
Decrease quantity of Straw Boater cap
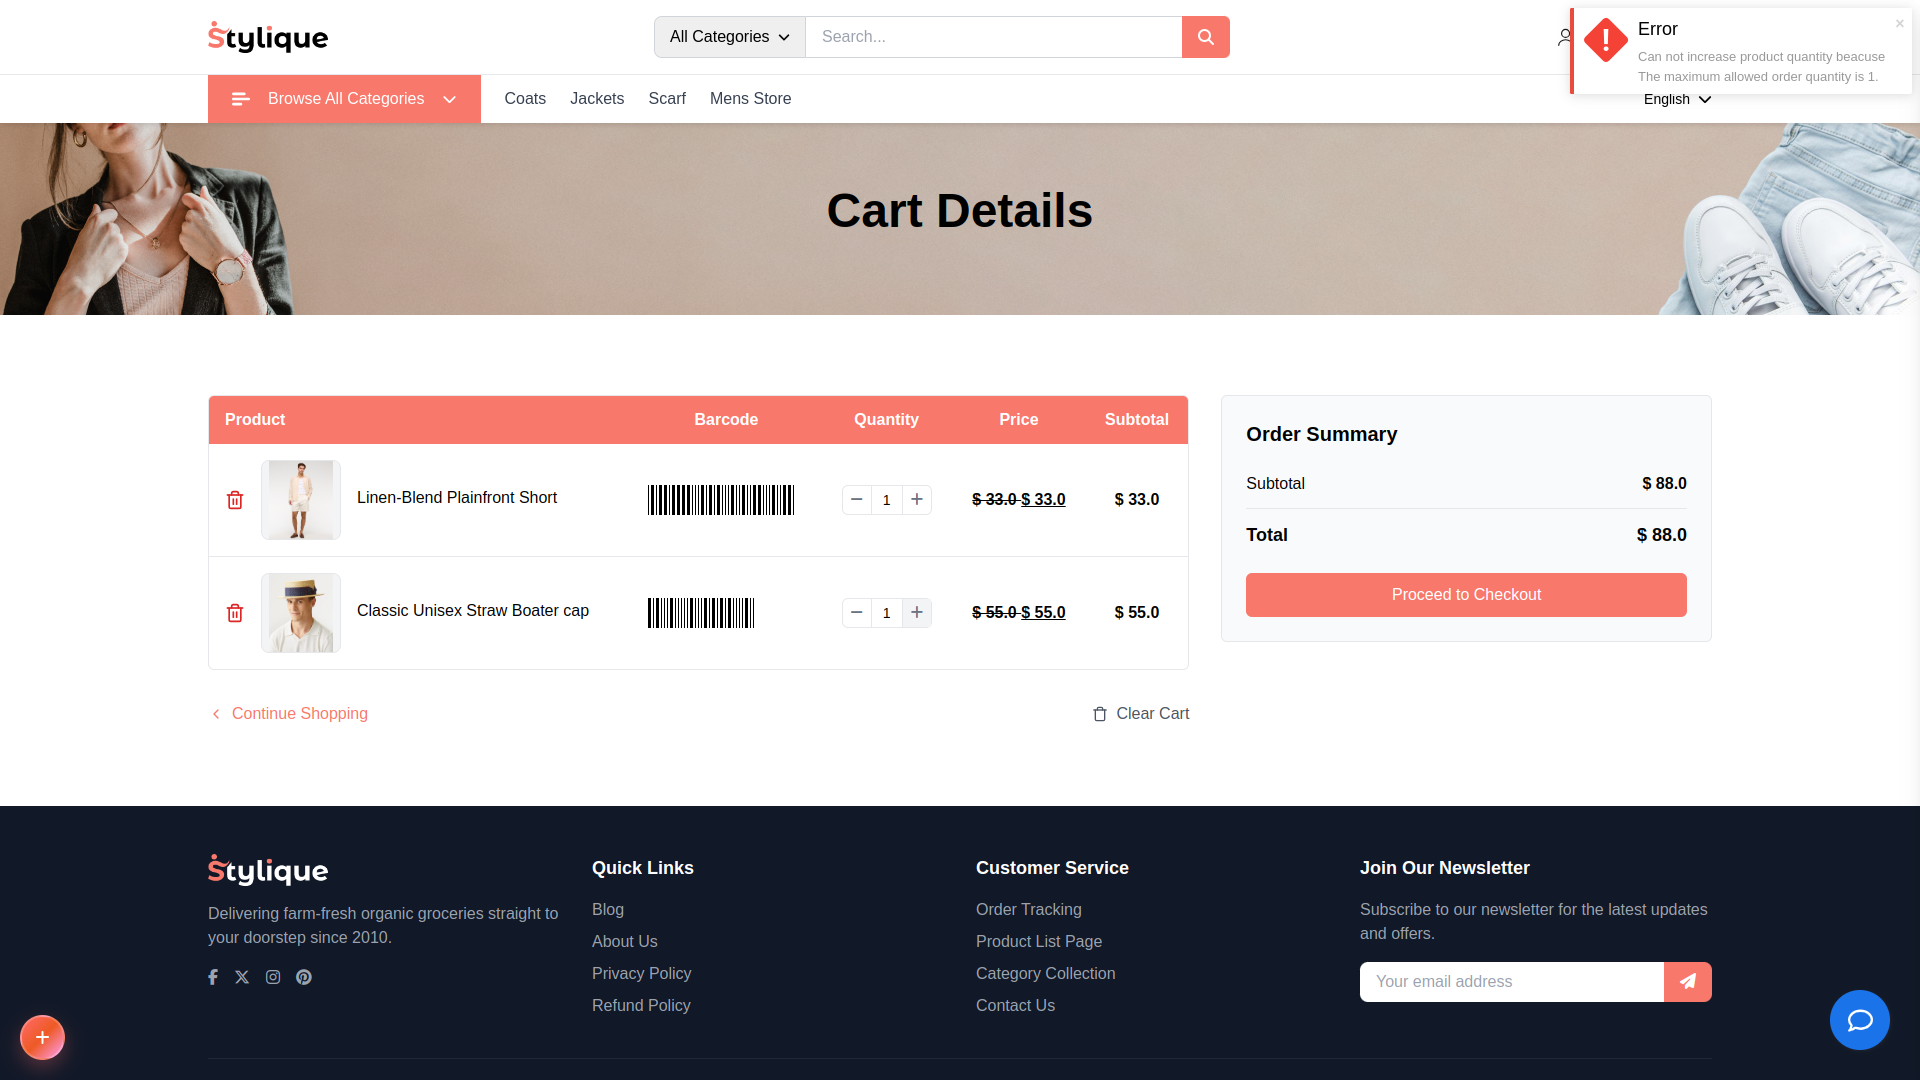857,613
